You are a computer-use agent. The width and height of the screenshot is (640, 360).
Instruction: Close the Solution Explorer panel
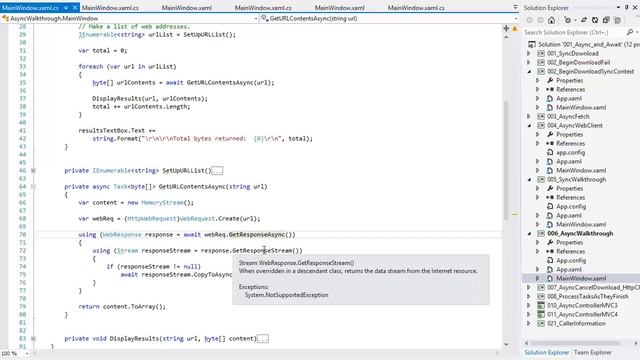tap(636, 7)
